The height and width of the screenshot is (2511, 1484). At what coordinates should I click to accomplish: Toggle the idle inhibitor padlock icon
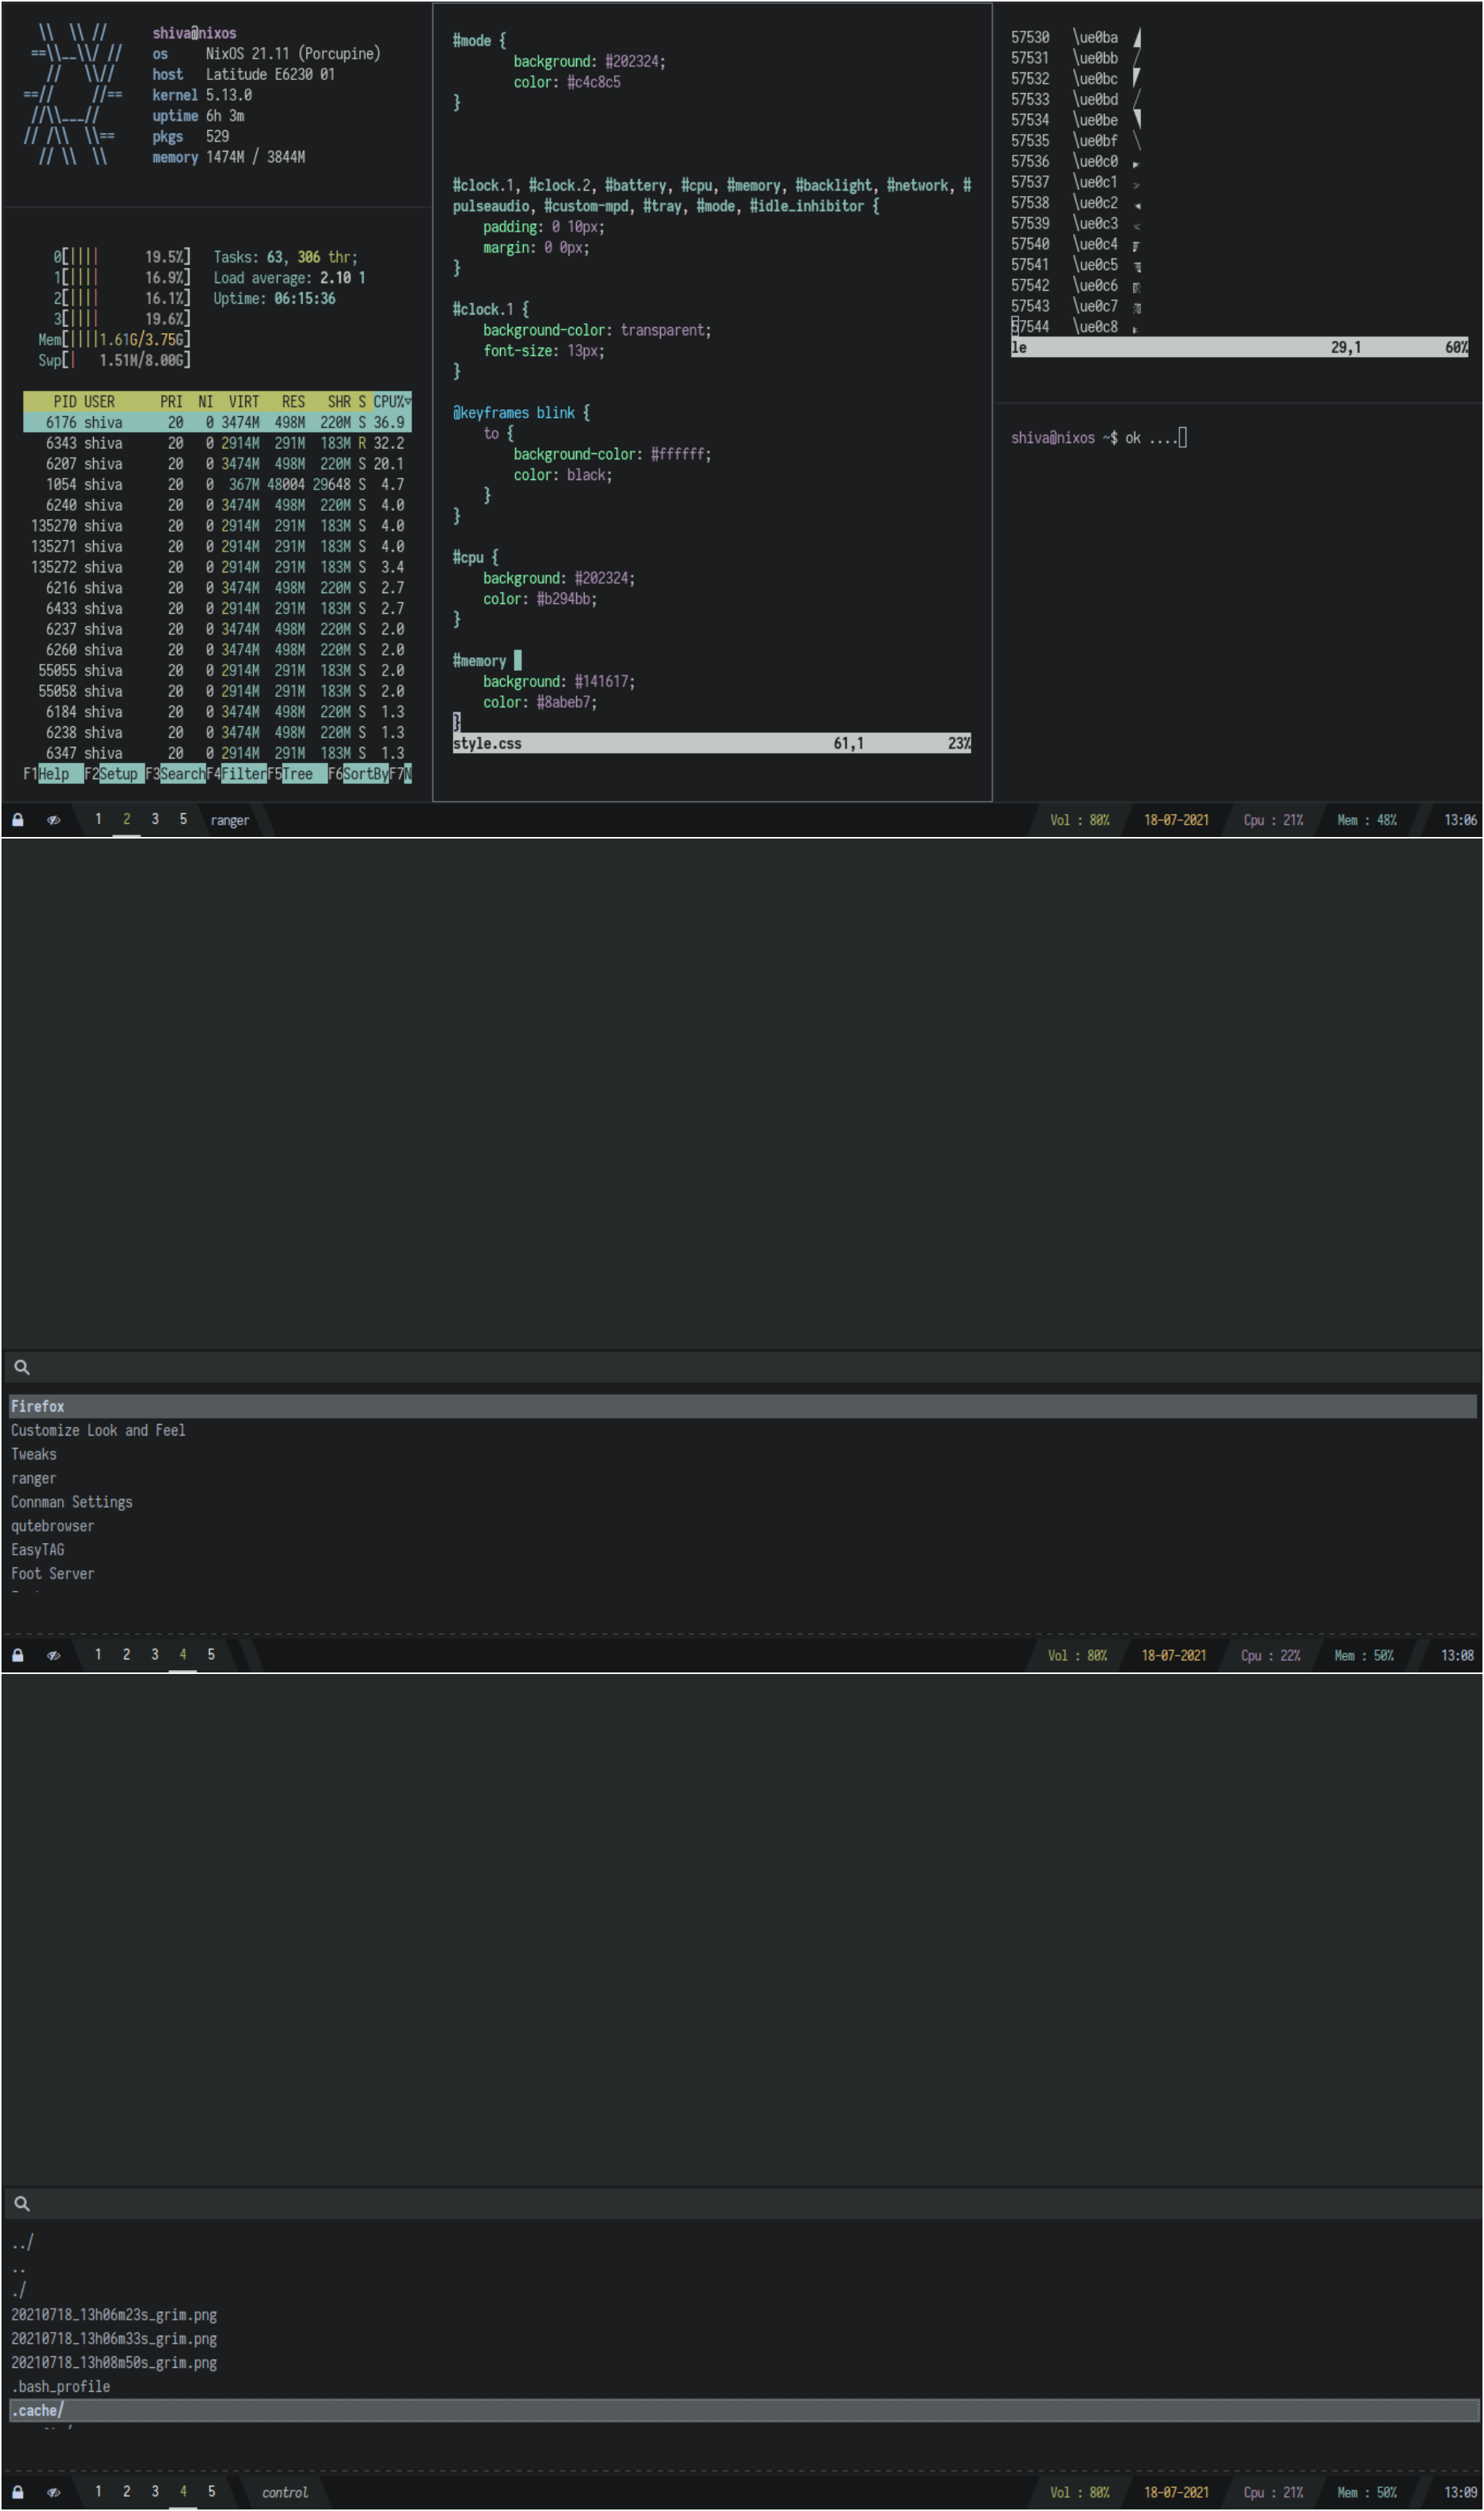coord(16,820)
